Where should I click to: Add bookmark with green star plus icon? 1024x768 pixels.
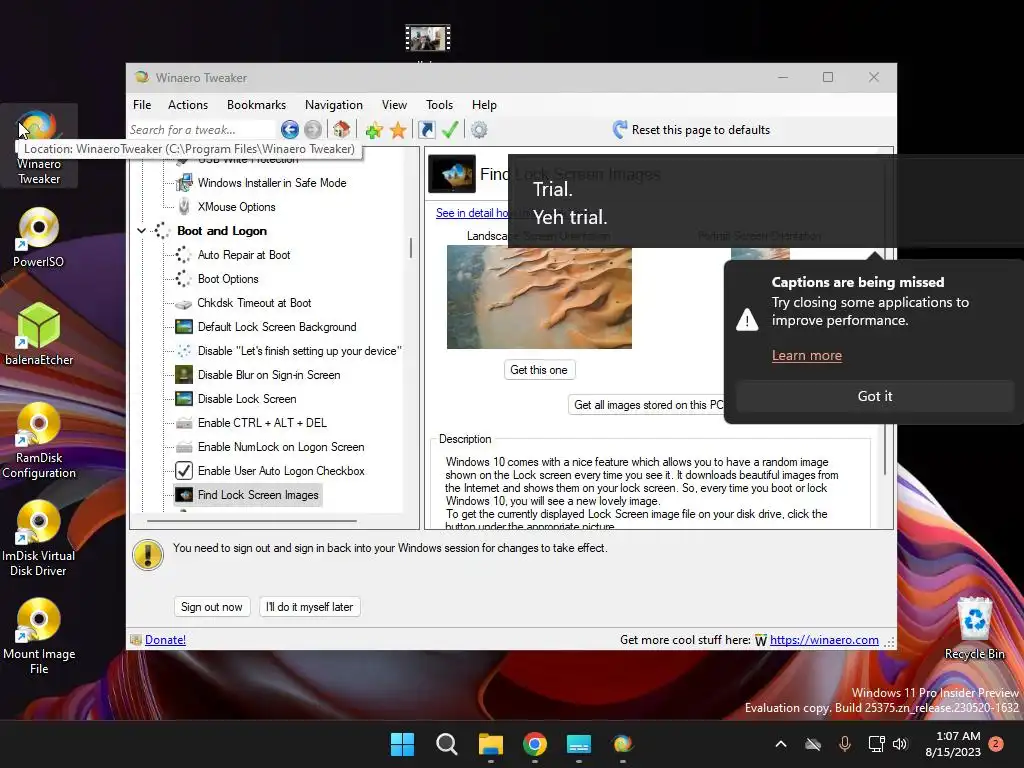pyautogui.click(x=374, y=131)
